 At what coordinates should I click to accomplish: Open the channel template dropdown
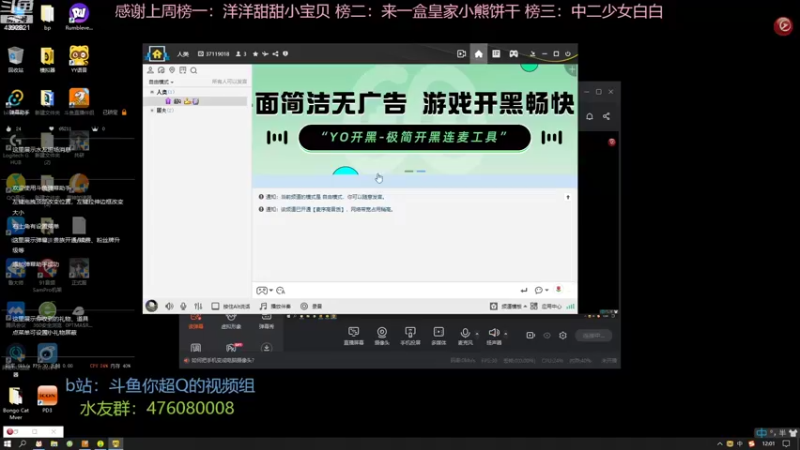click(508, 306)
